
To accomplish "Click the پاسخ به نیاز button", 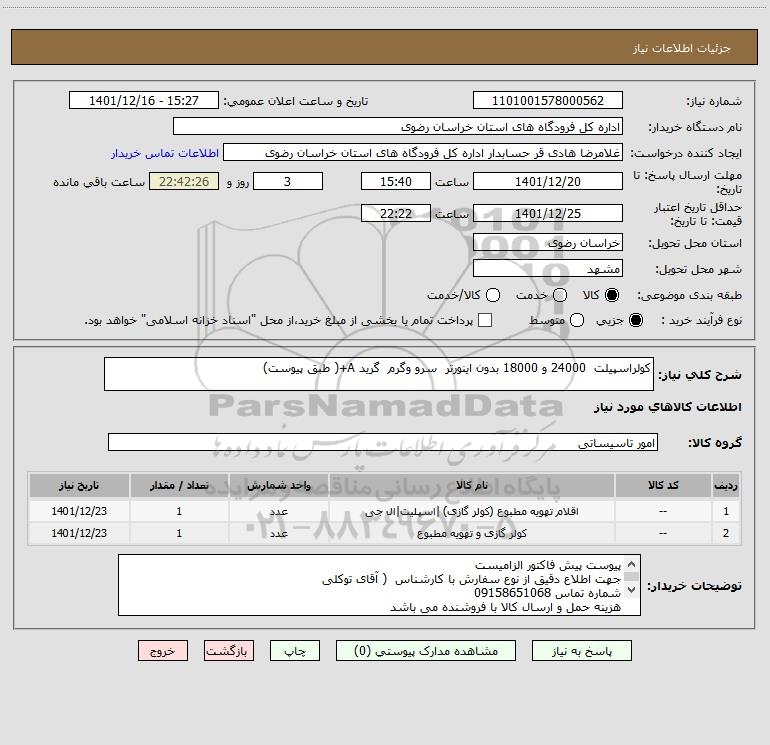I will click(x=581, y=651).
